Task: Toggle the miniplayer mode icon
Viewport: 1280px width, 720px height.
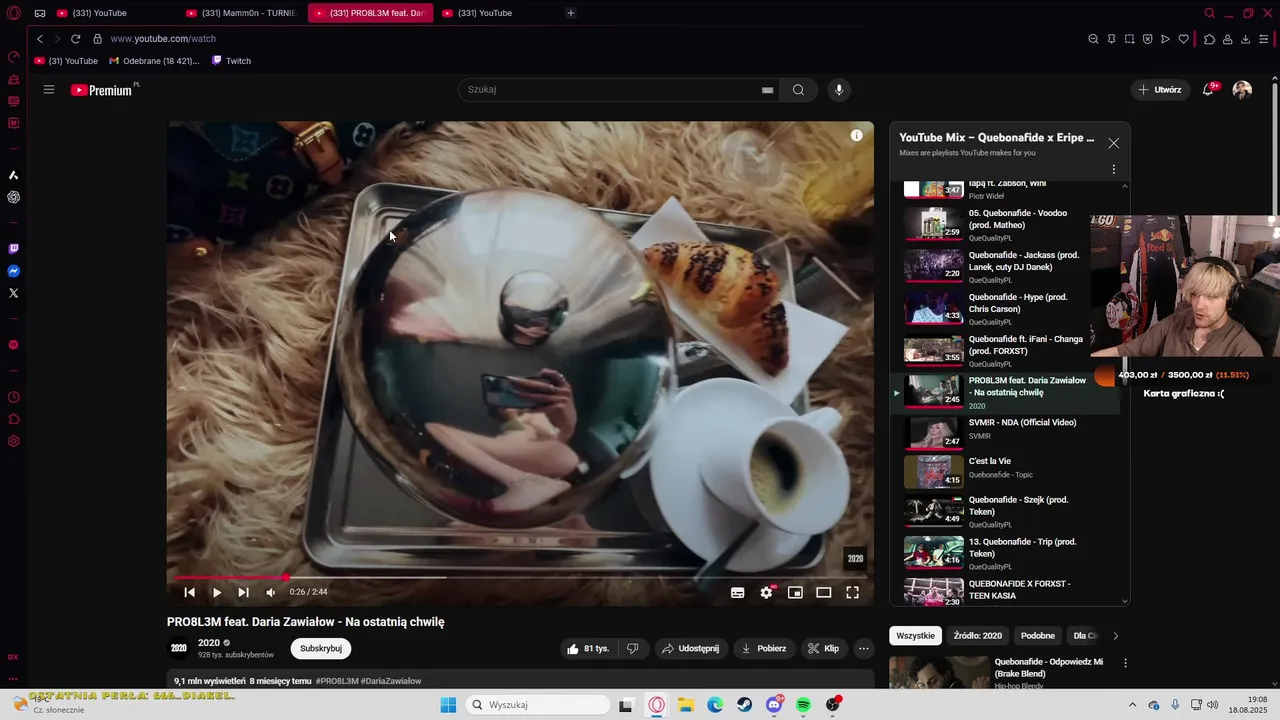Action: point(795,592)
